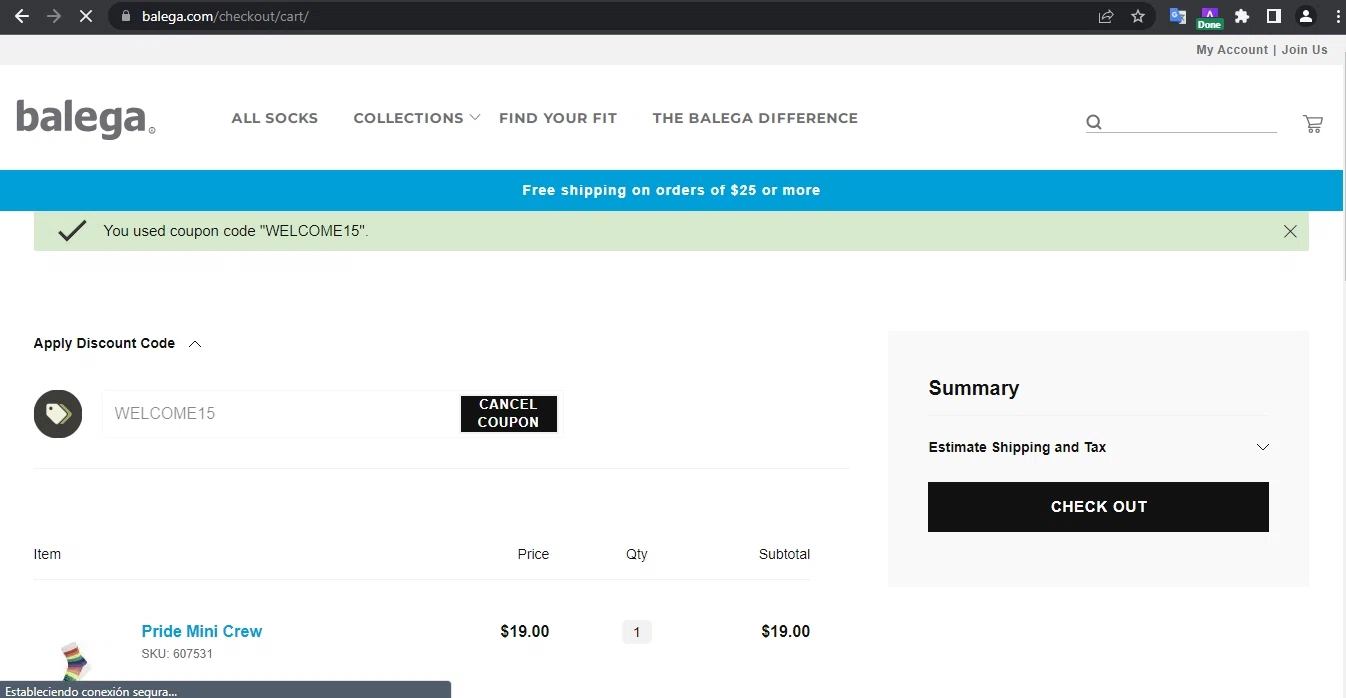1346x698 pixels.
Task: Go back using the browser back arrow
Action: click(21, 16)
